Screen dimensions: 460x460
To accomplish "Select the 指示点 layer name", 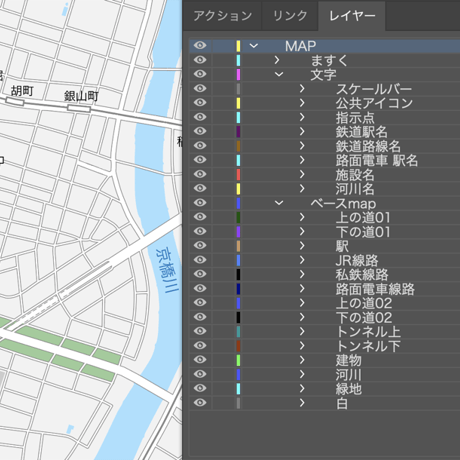I will click(x=355, y=118).
